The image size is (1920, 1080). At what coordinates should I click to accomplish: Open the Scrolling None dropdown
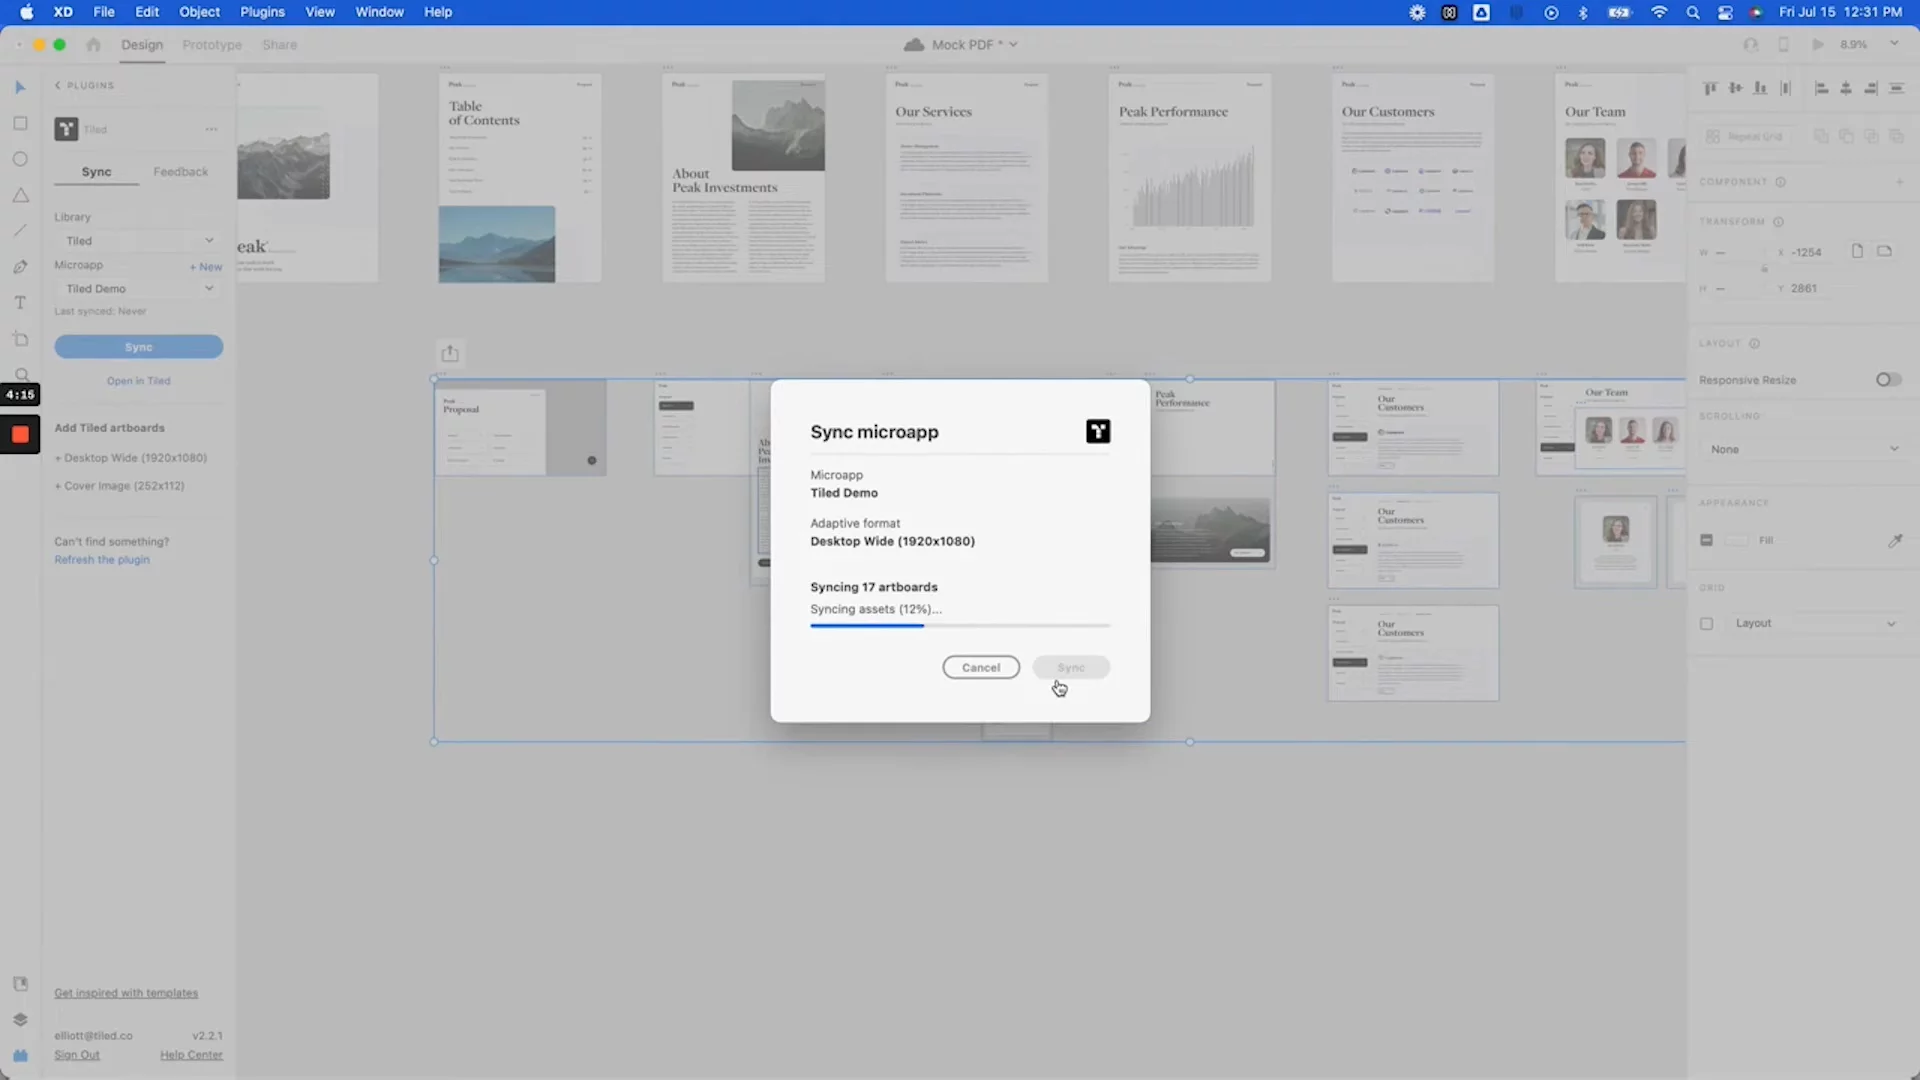pyautogui.click(x=1803, y=450)
